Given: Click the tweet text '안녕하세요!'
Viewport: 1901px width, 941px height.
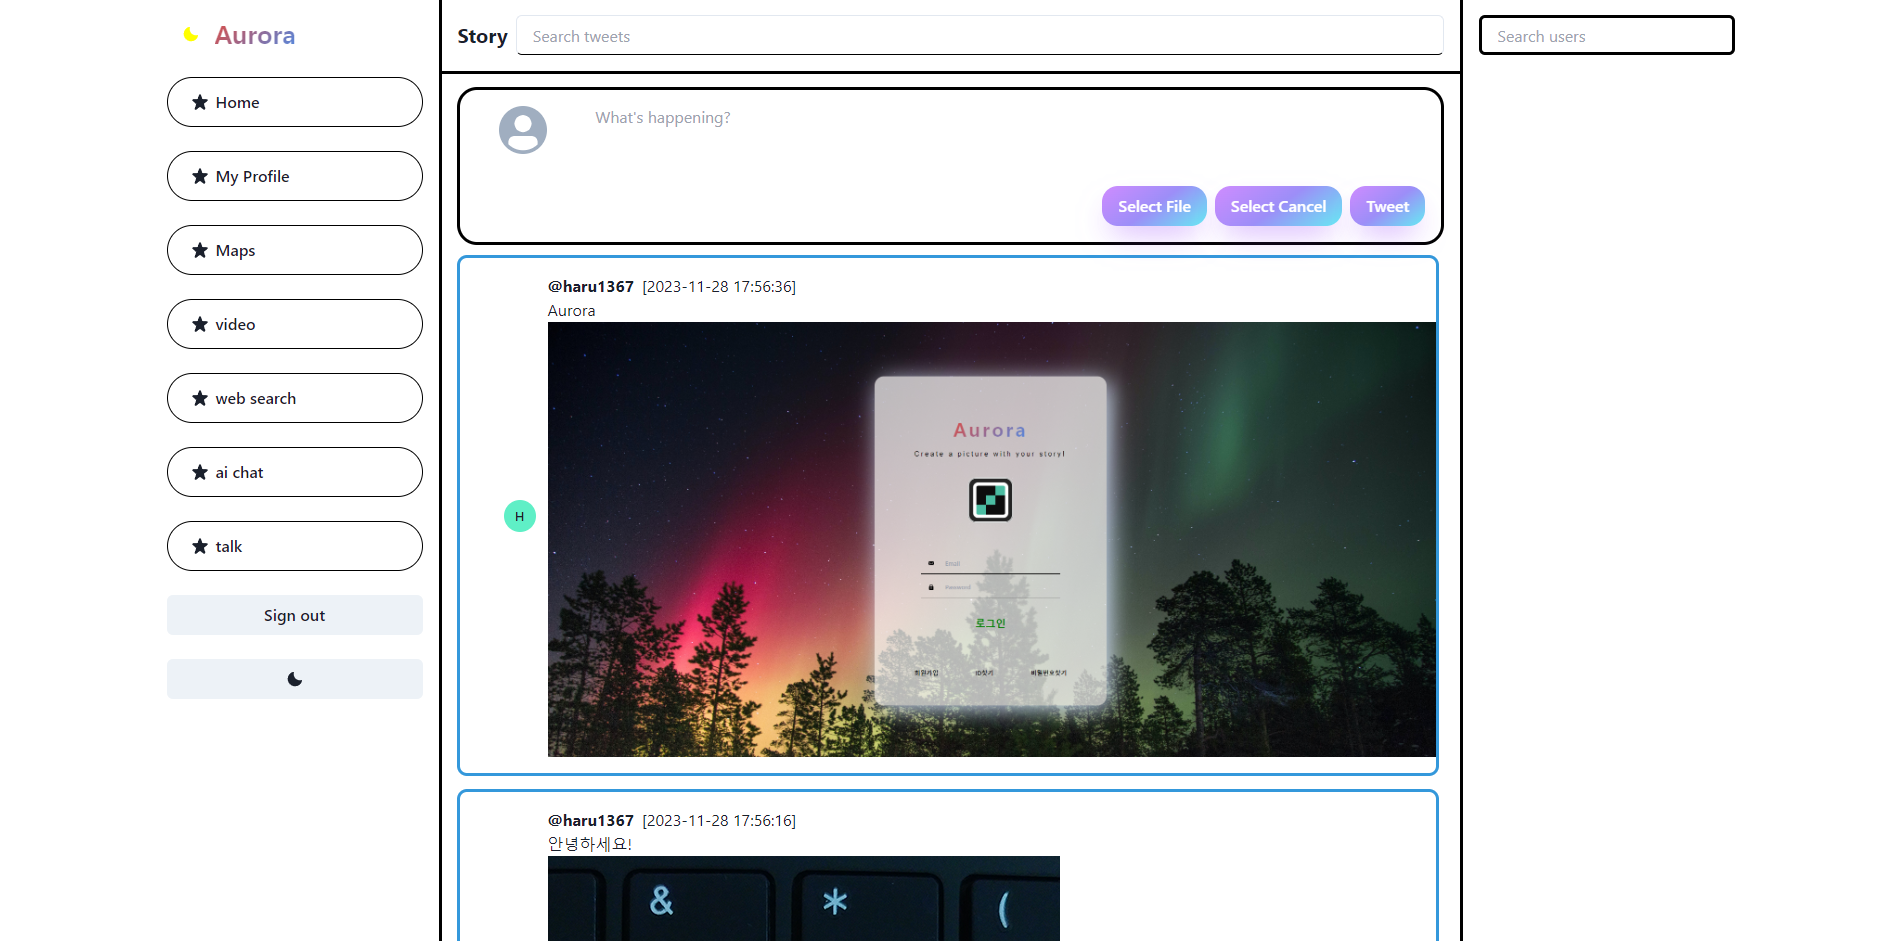Looking at the screenshot, I should (590, 844).
